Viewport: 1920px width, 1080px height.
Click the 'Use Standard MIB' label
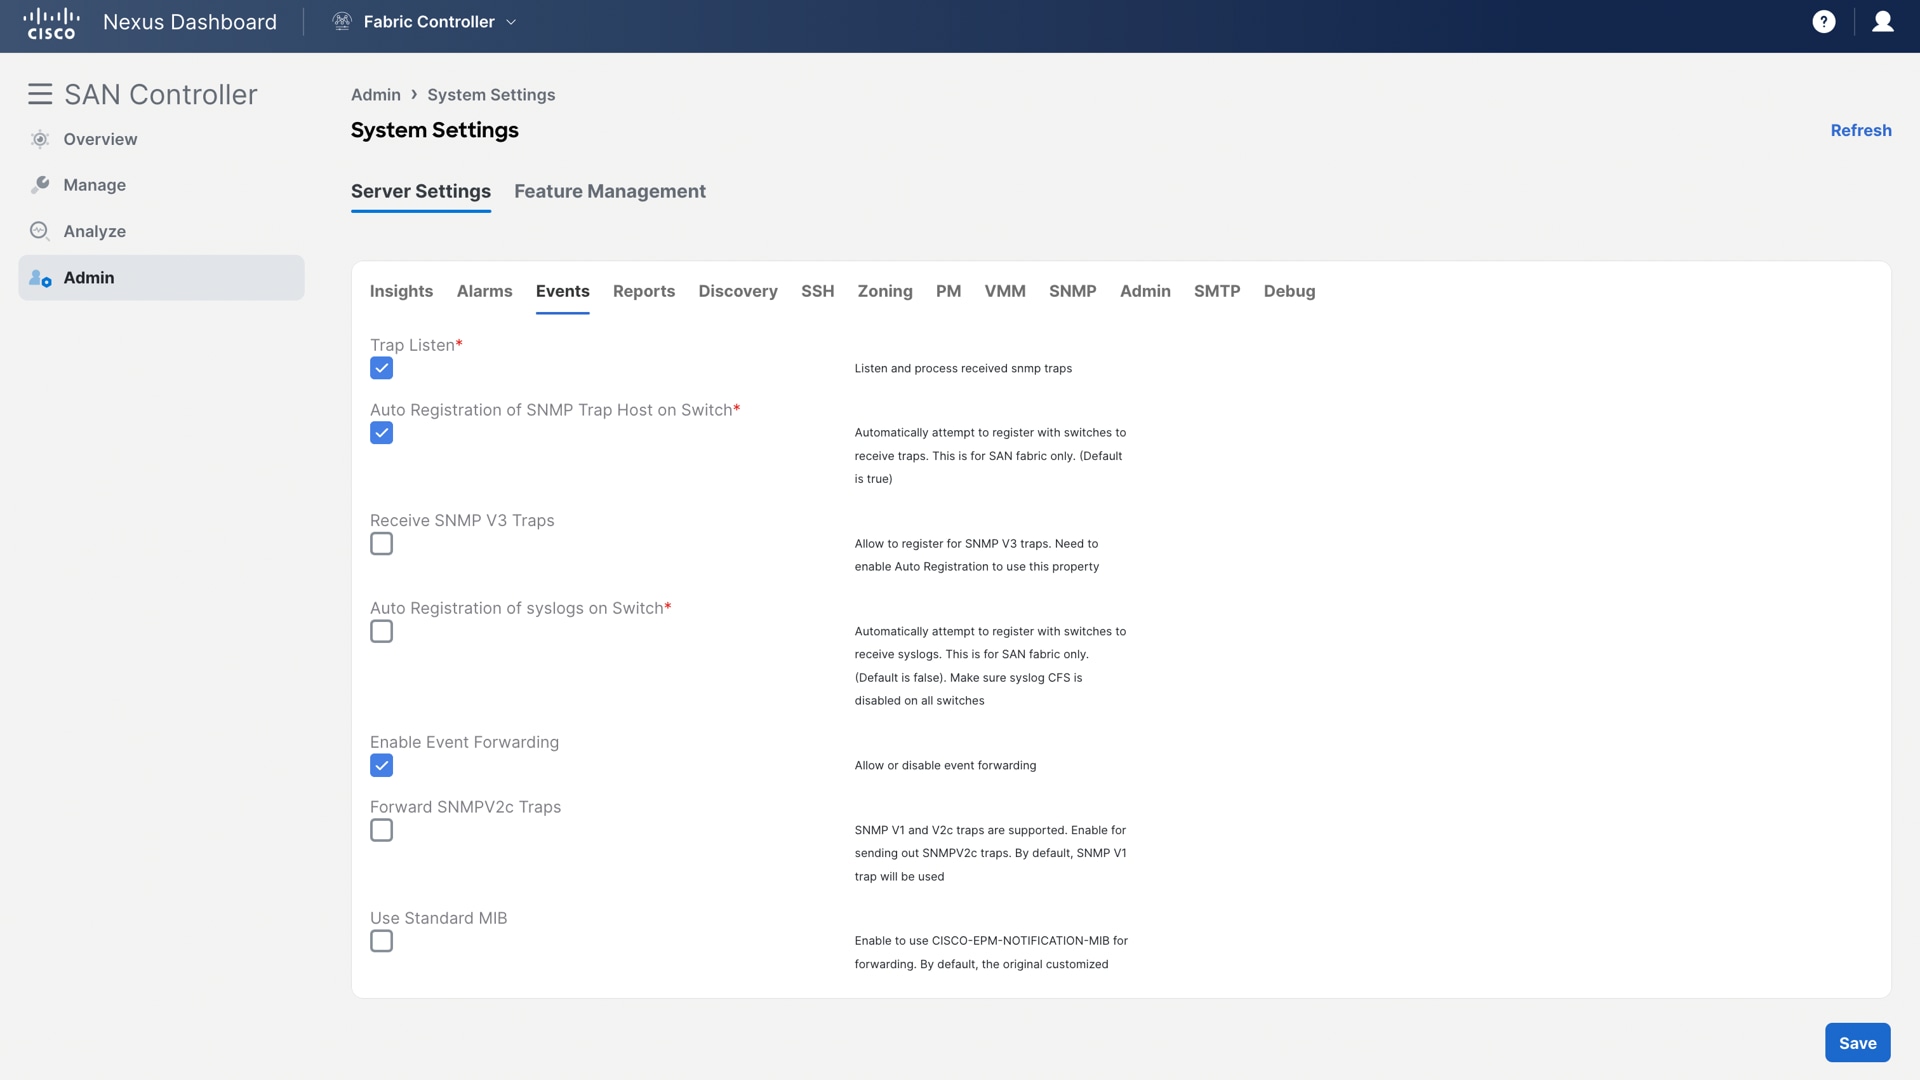(438, 918)
